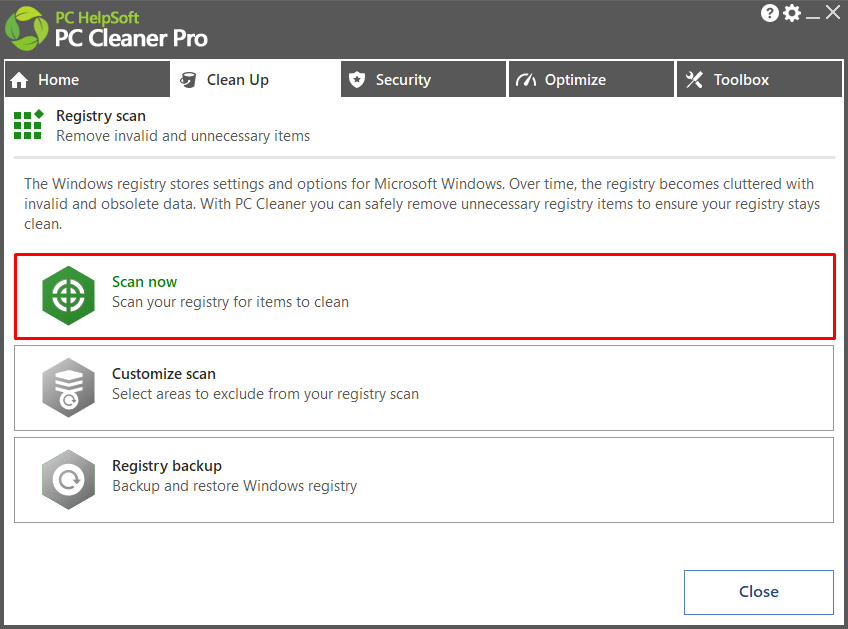Click the green Registry scan grid icon
The width and height of the screenshot is (848, 629).
tap(28, 125)
